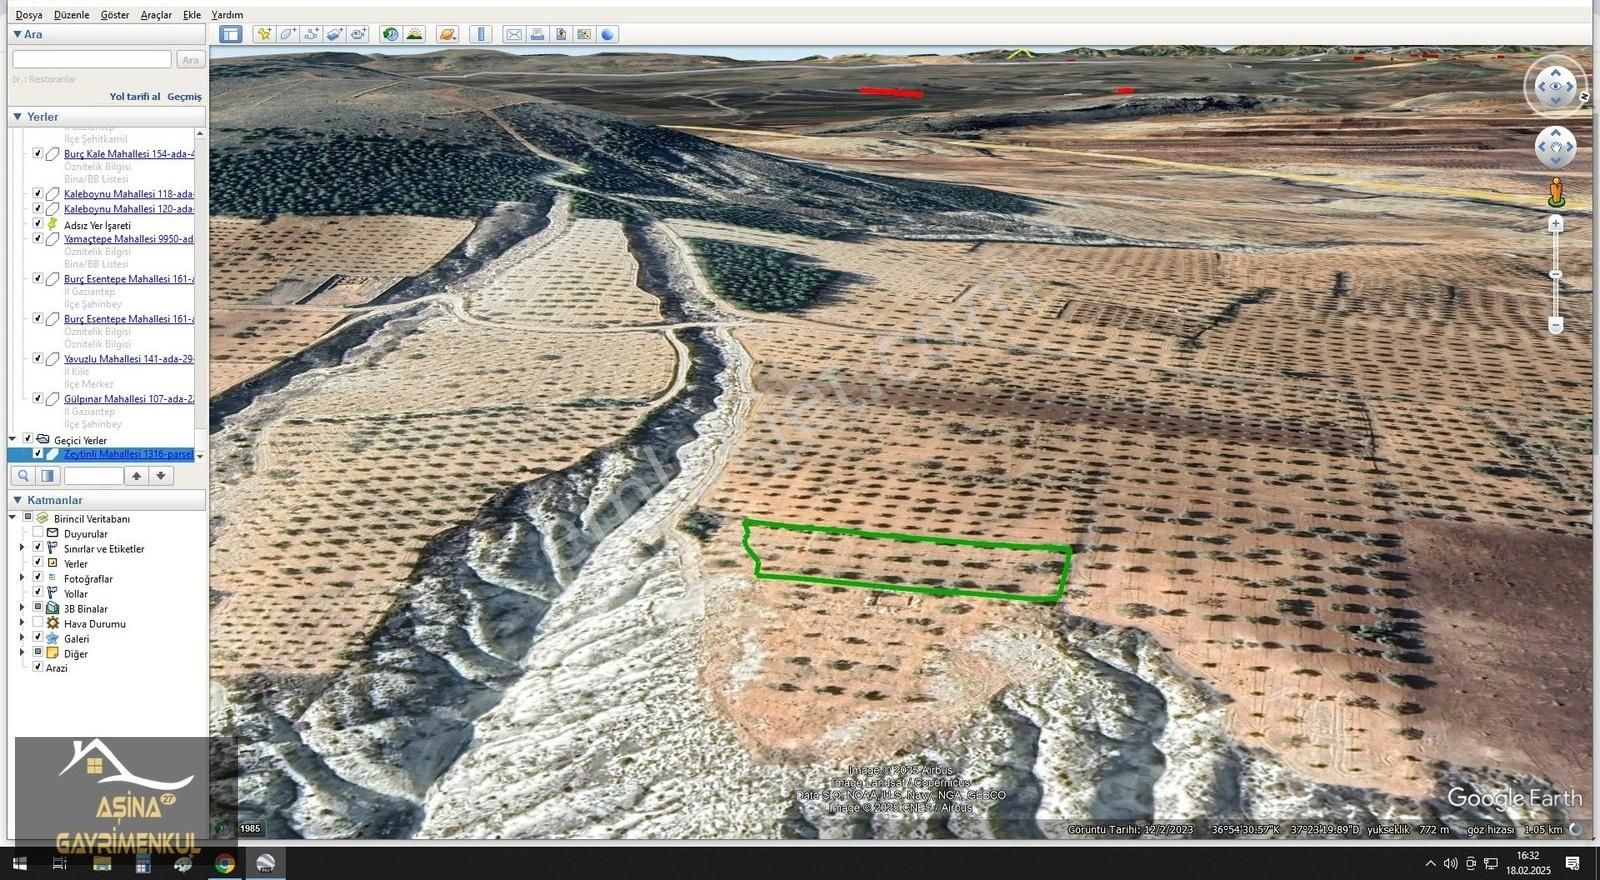
Task: Uncheck the Yollar layer checkbox
Action: click(x=38, y=593)
